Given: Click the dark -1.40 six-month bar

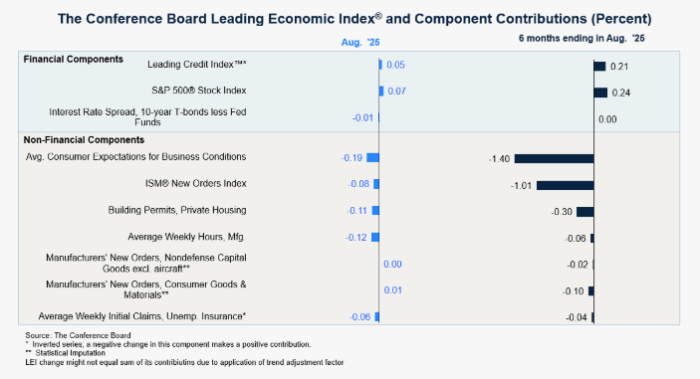Looking at the screenshot, I should 554,158.
